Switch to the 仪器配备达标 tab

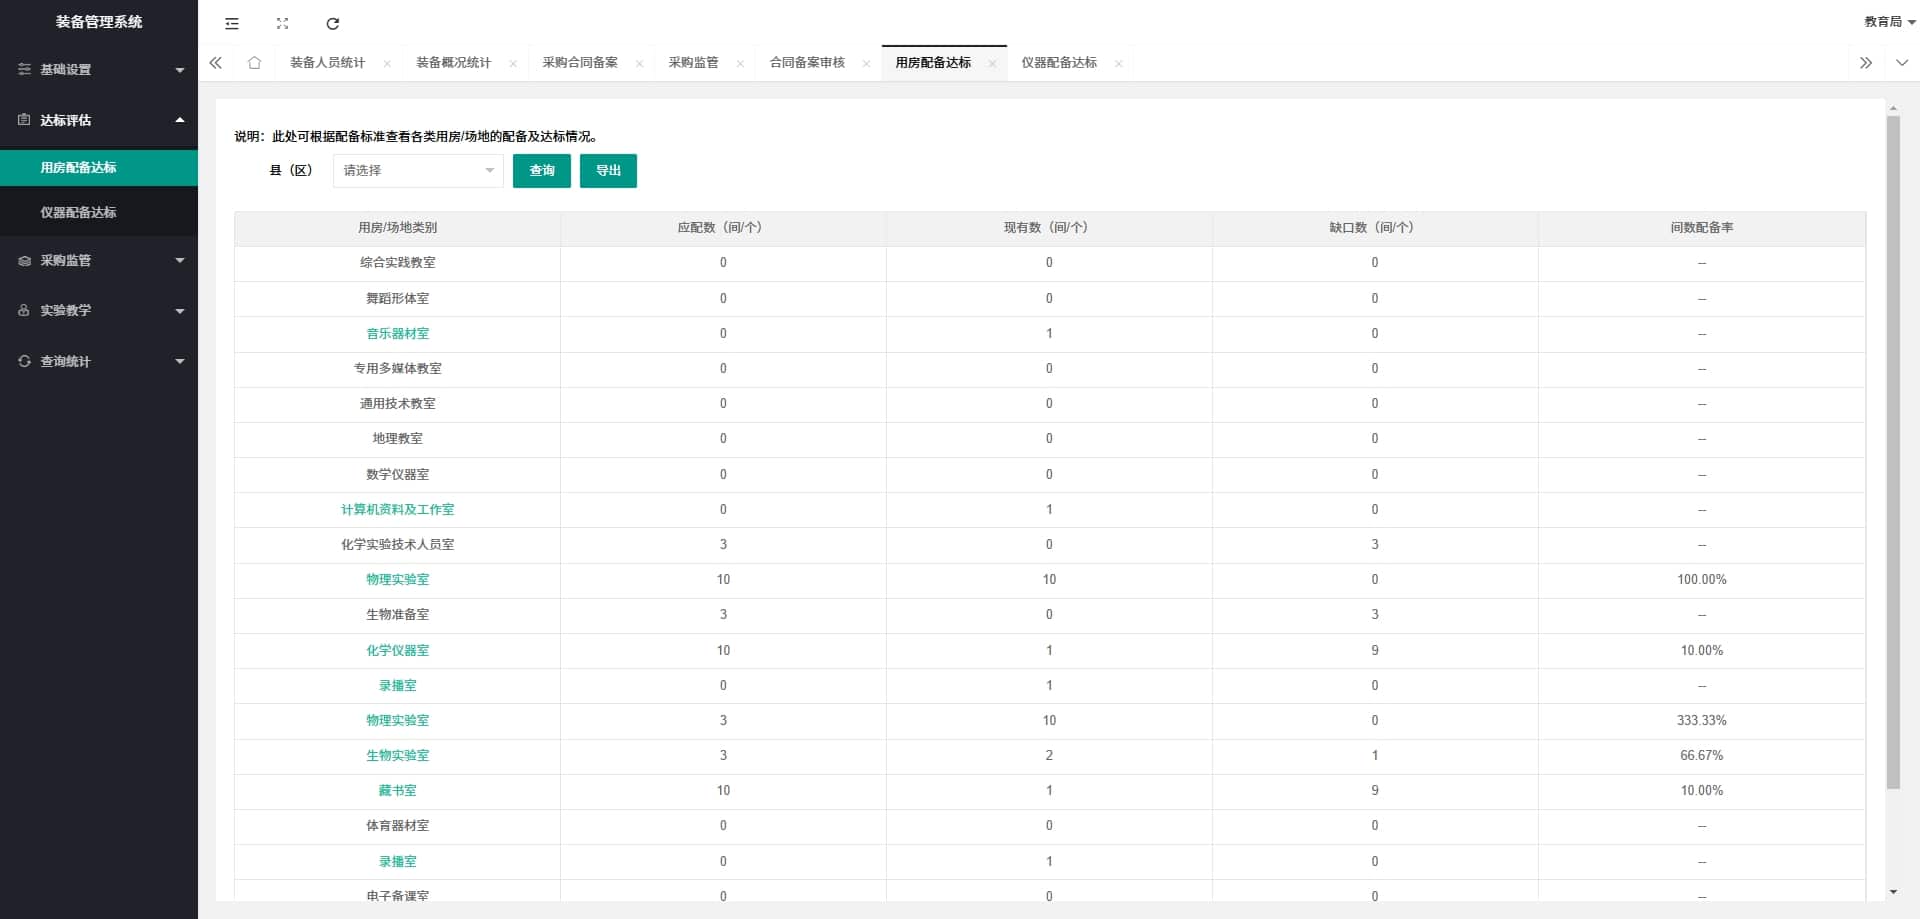pos(1058,63)
